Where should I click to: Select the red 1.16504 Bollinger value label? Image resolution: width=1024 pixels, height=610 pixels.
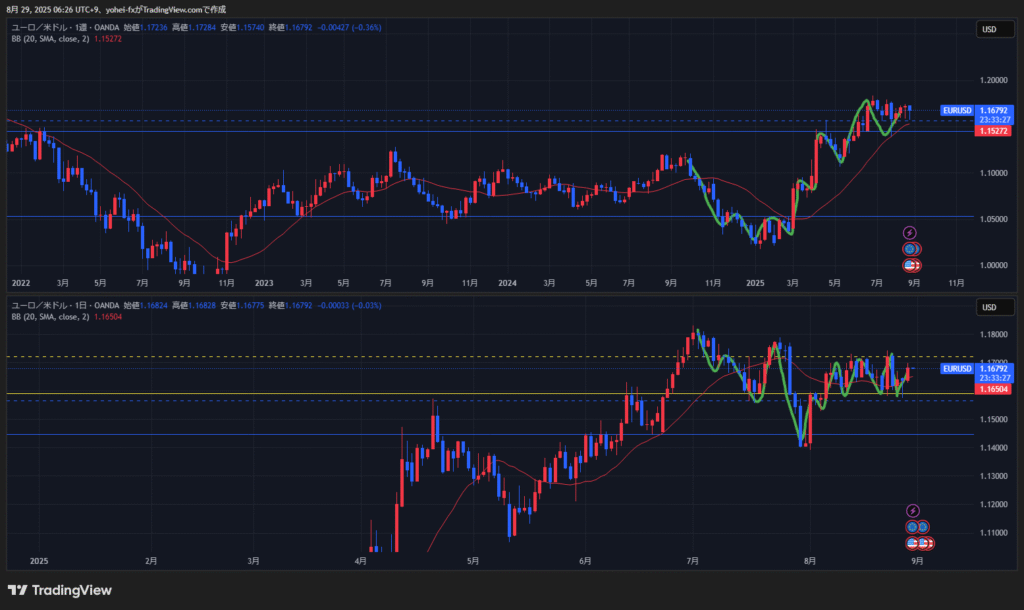[x=993, y=389]
